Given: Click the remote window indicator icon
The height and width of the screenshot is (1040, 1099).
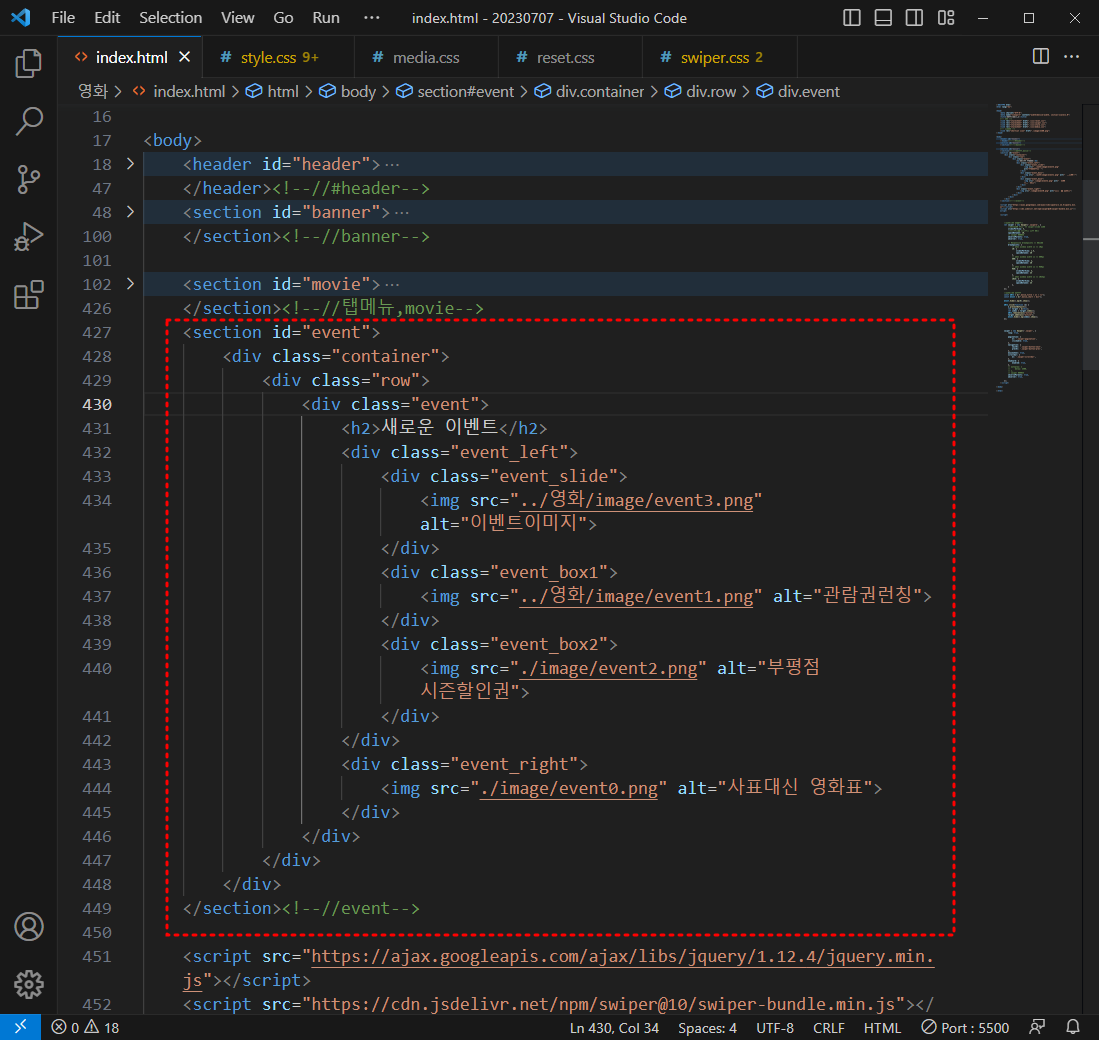Looking at the screenshot, I should [20, 1027].
